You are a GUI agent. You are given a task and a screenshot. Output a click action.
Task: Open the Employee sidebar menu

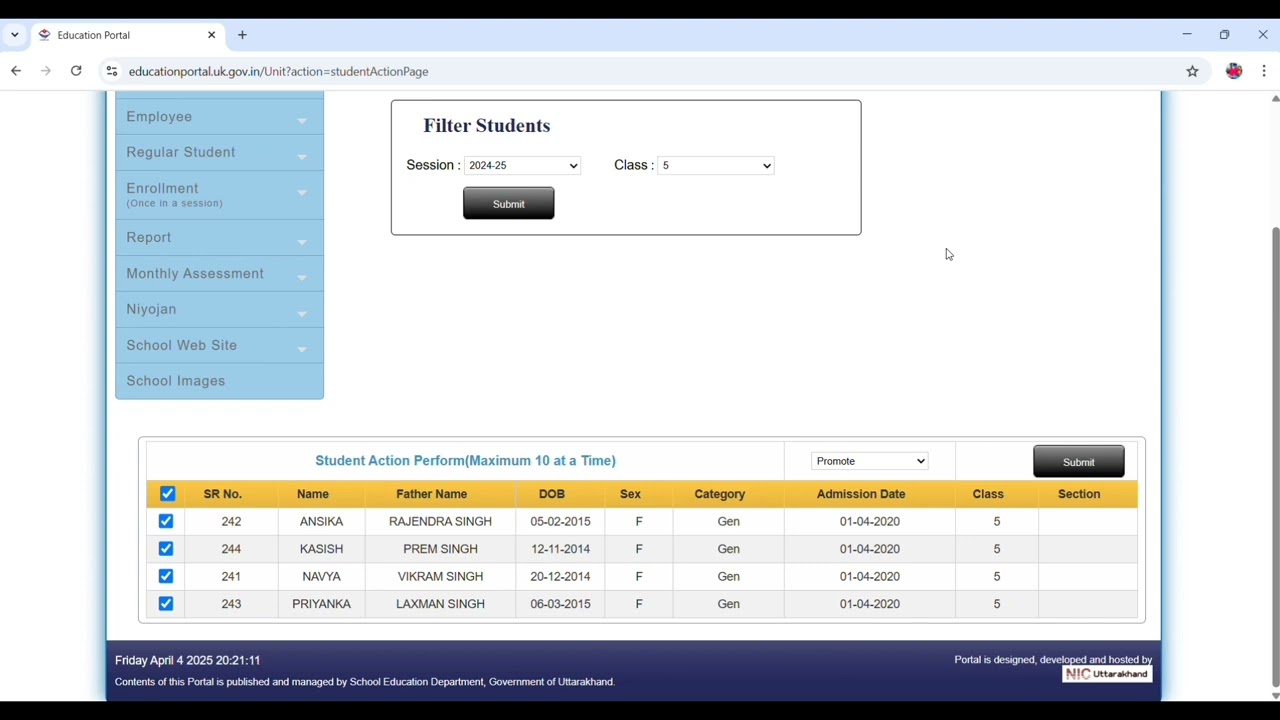click(x=219, y=117)
